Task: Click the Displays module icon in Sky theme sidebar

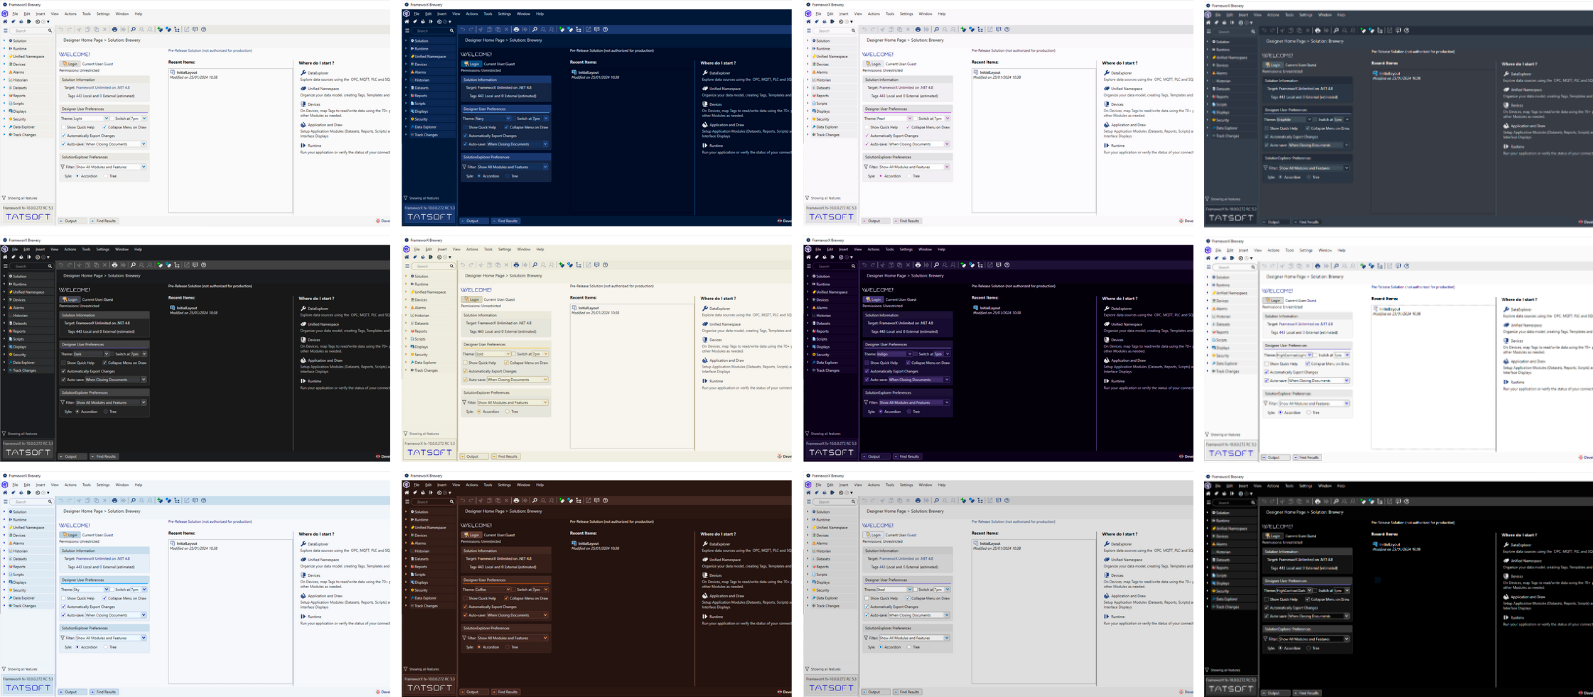Action: (10, 583)
